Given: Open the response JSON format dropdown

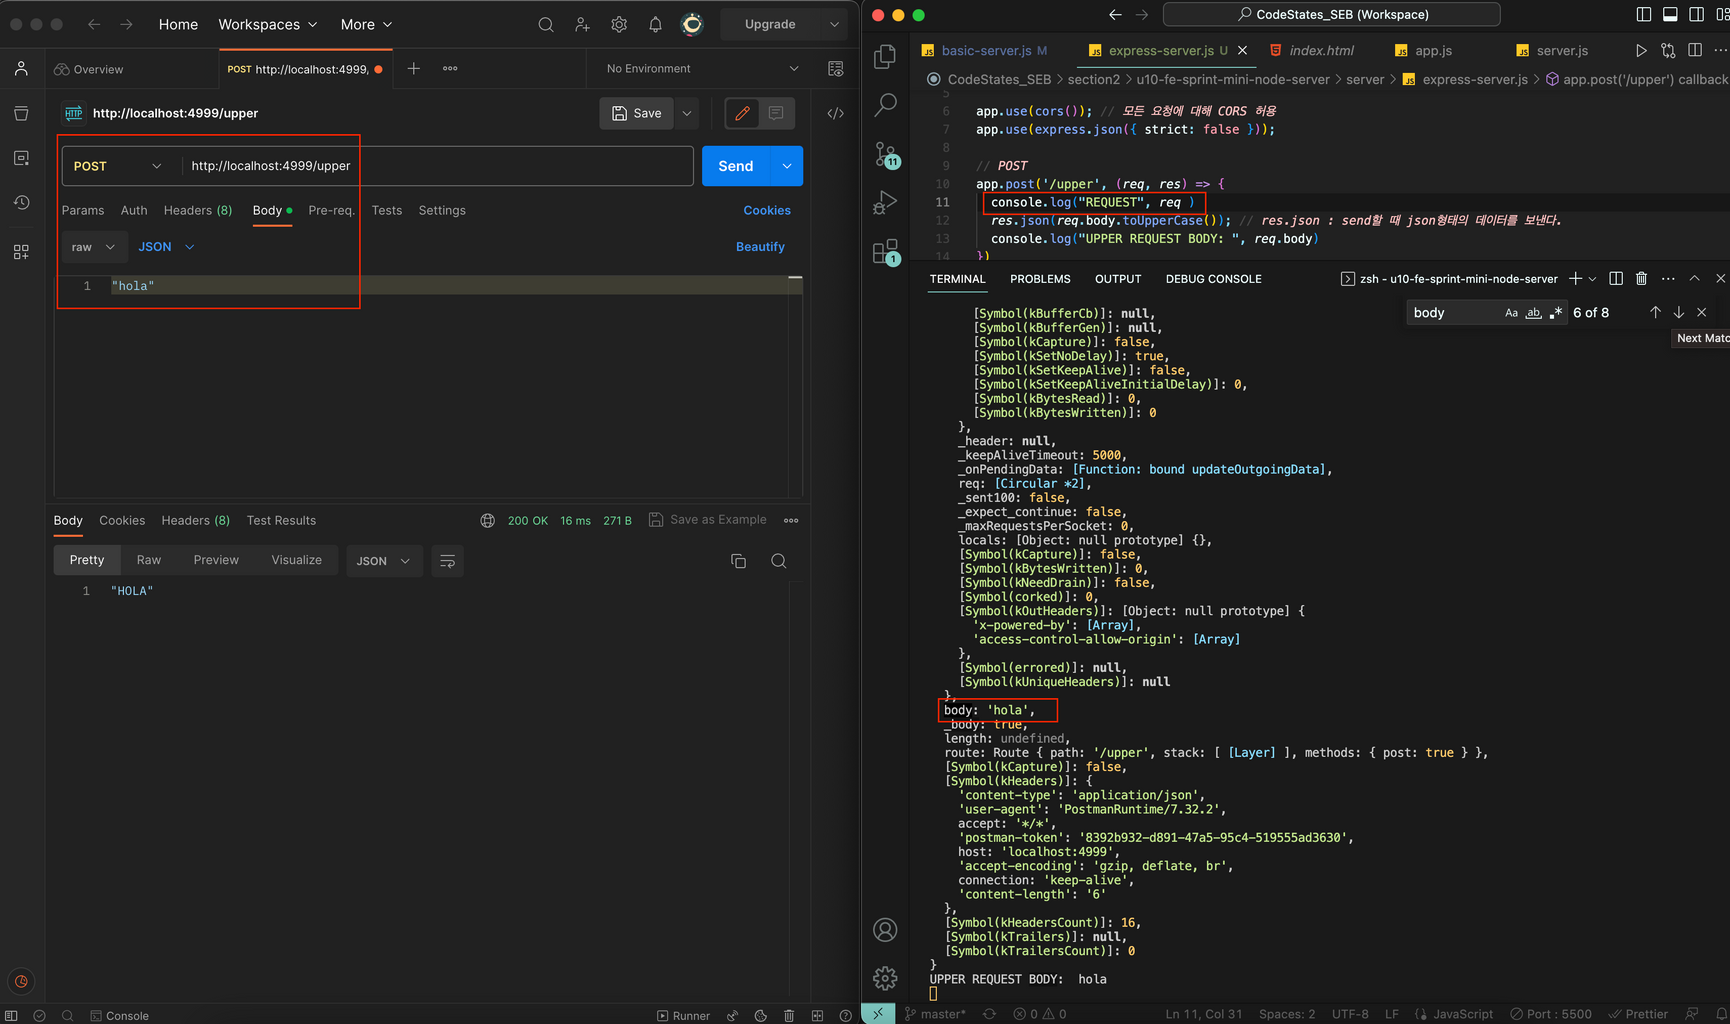Looking at the screenshot, I should (384, 561).
